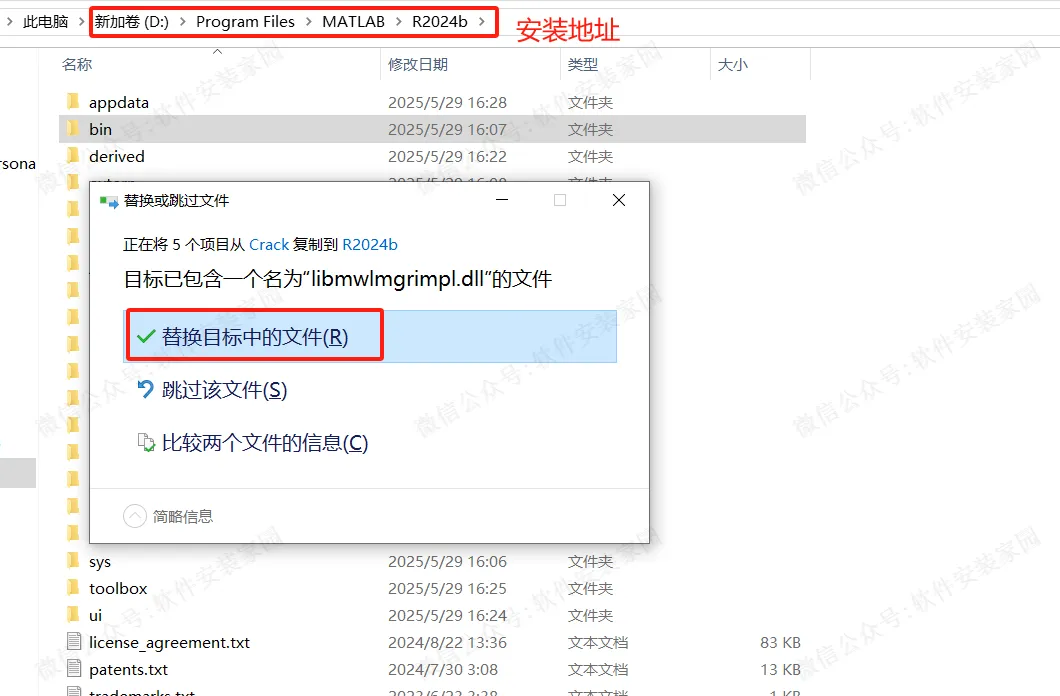
Task: Go to Program Files in the address bar
Action: (245, 22)
